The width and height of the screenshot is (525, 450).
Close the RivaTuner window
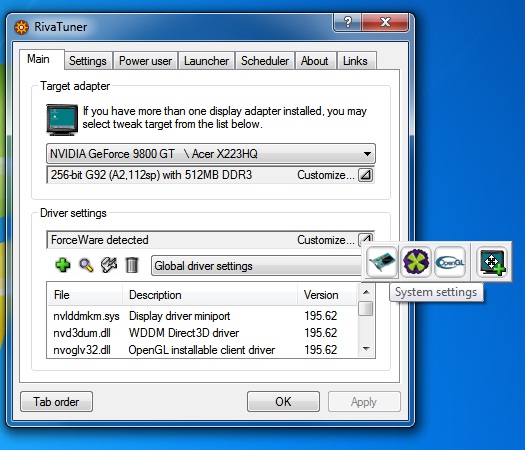pos(385,22)
